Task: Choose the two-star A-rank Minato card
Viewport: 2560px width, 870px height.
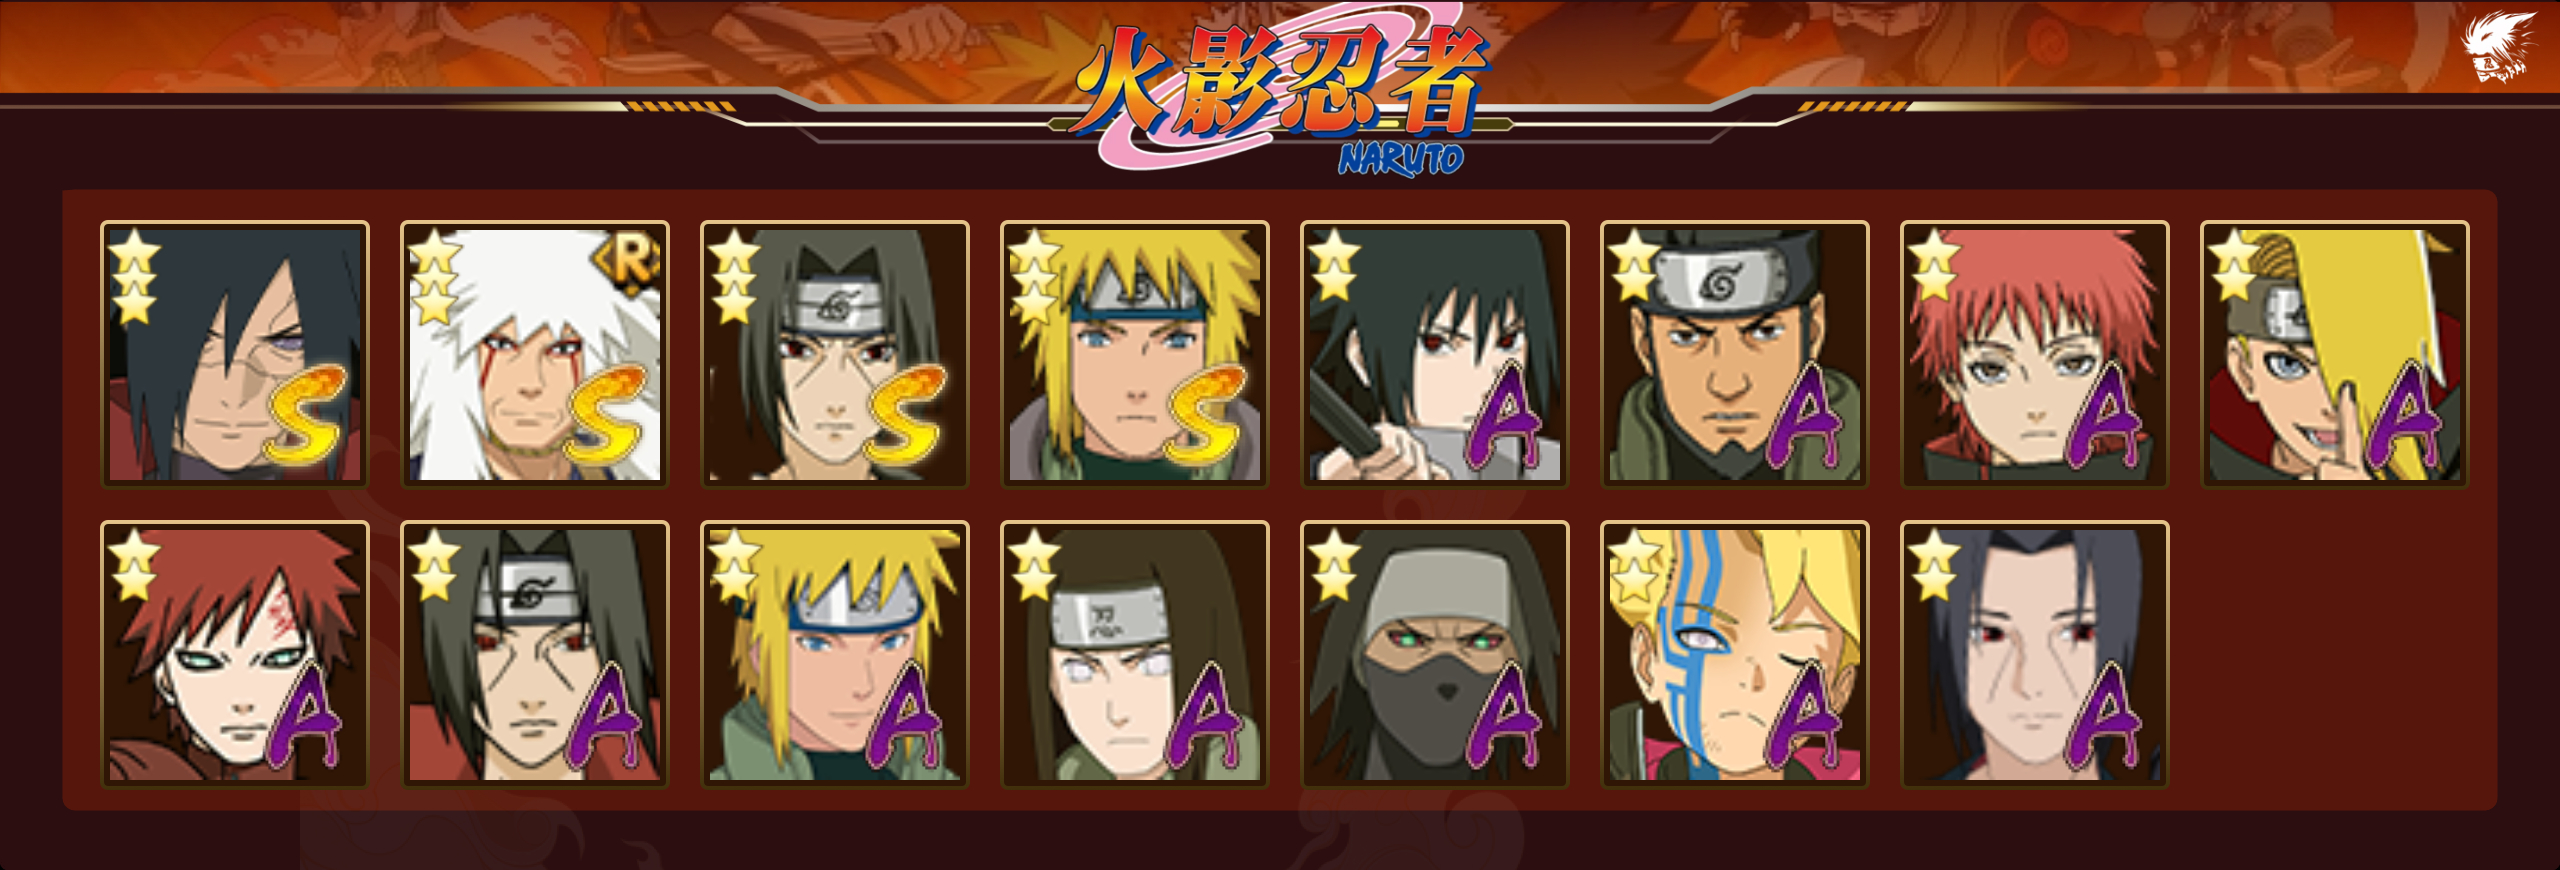Action: 835,654
